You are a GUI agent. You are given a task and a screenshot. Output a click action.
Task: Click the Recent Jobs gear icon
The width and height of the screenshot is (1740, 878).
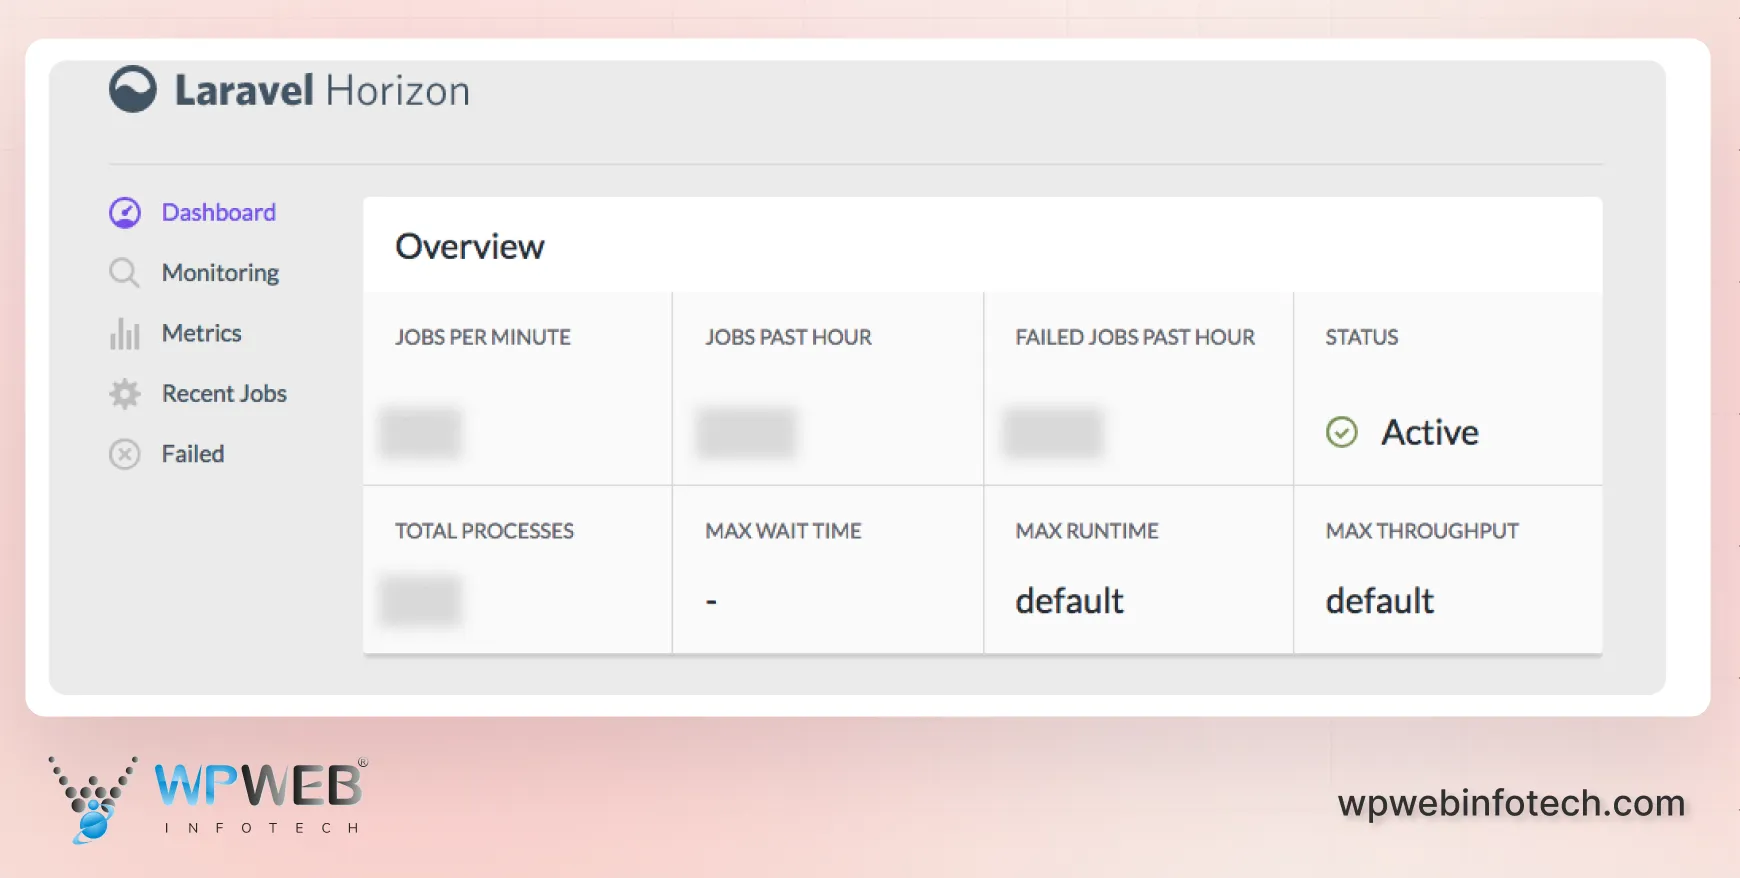click(x=125, y=394)
